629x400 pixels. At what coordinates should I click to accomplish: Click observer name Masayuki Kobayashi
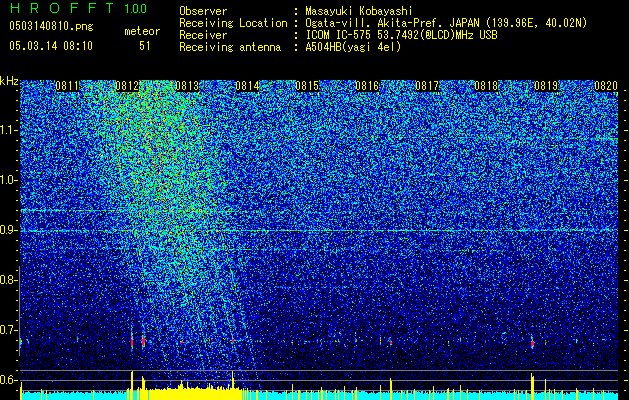pos(359,12)
